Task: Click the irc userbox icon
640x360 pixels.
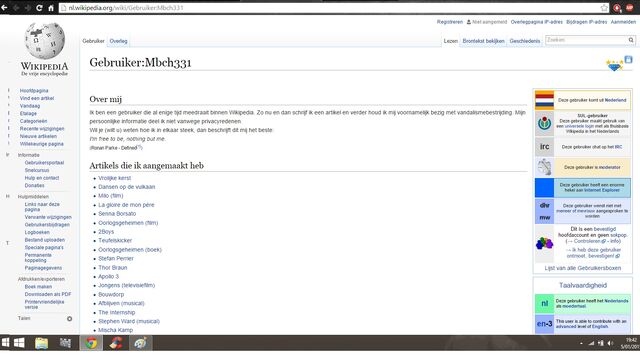Action: tap(544, 147)
